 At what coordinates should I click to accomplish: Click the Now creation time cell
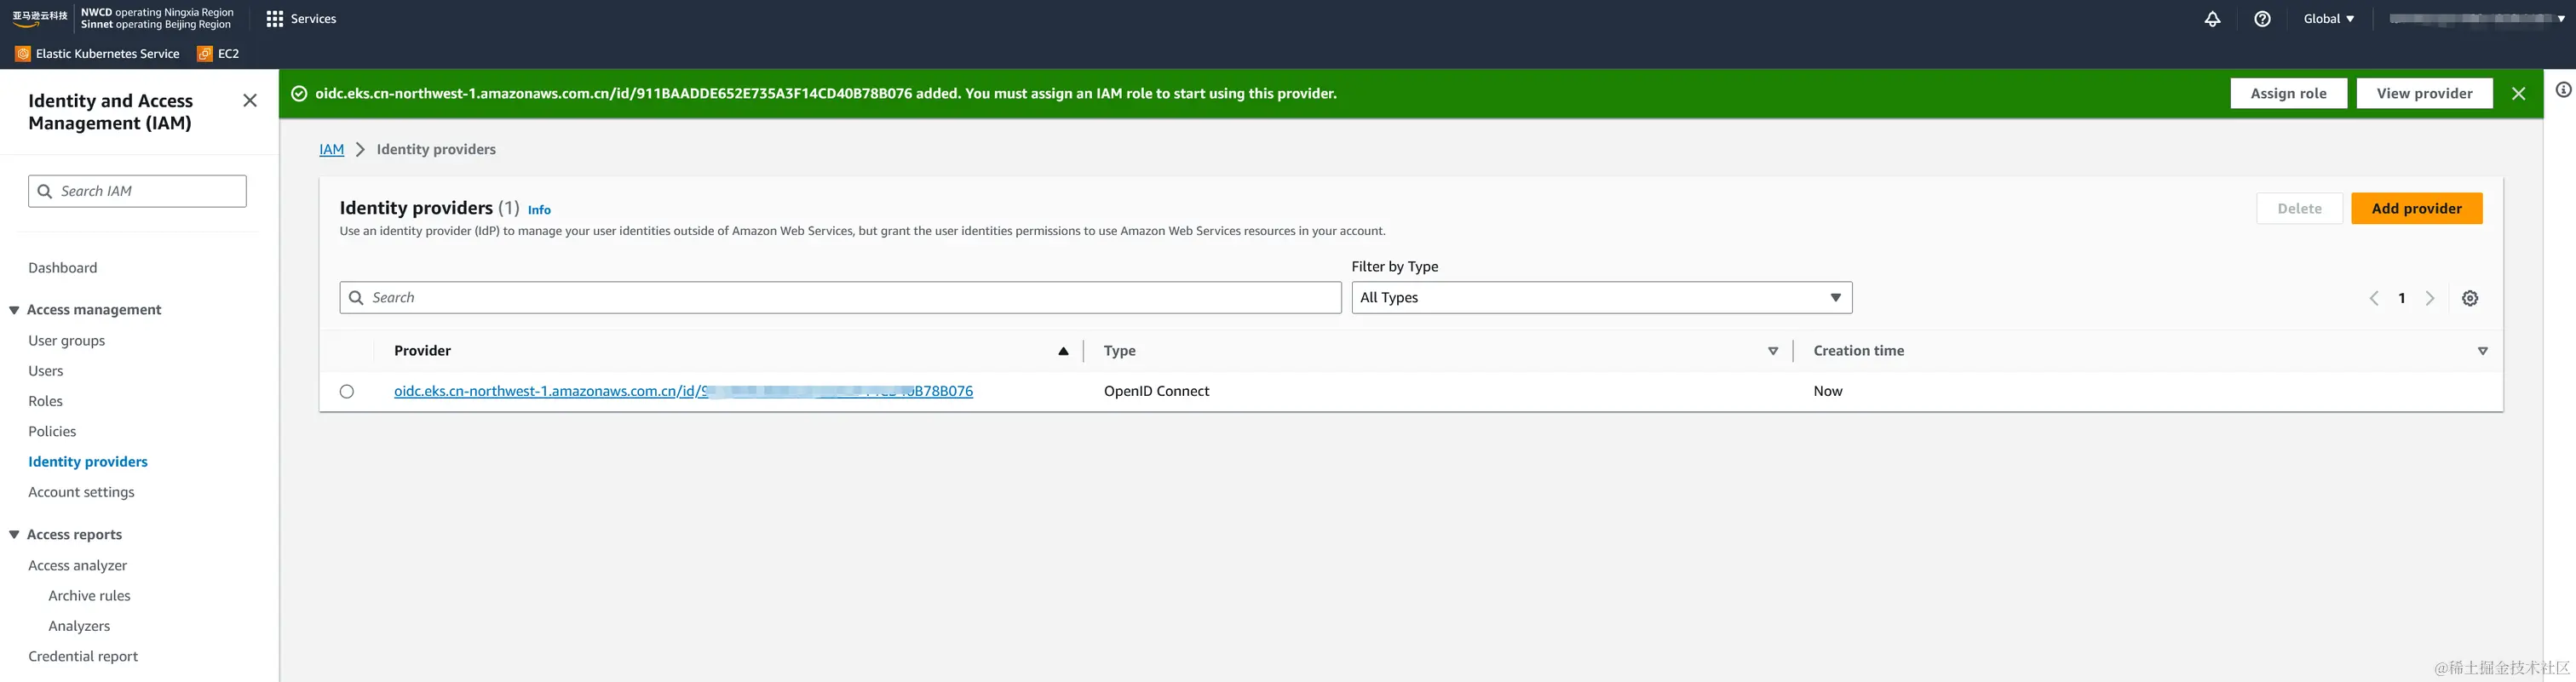click(1827, 392)
